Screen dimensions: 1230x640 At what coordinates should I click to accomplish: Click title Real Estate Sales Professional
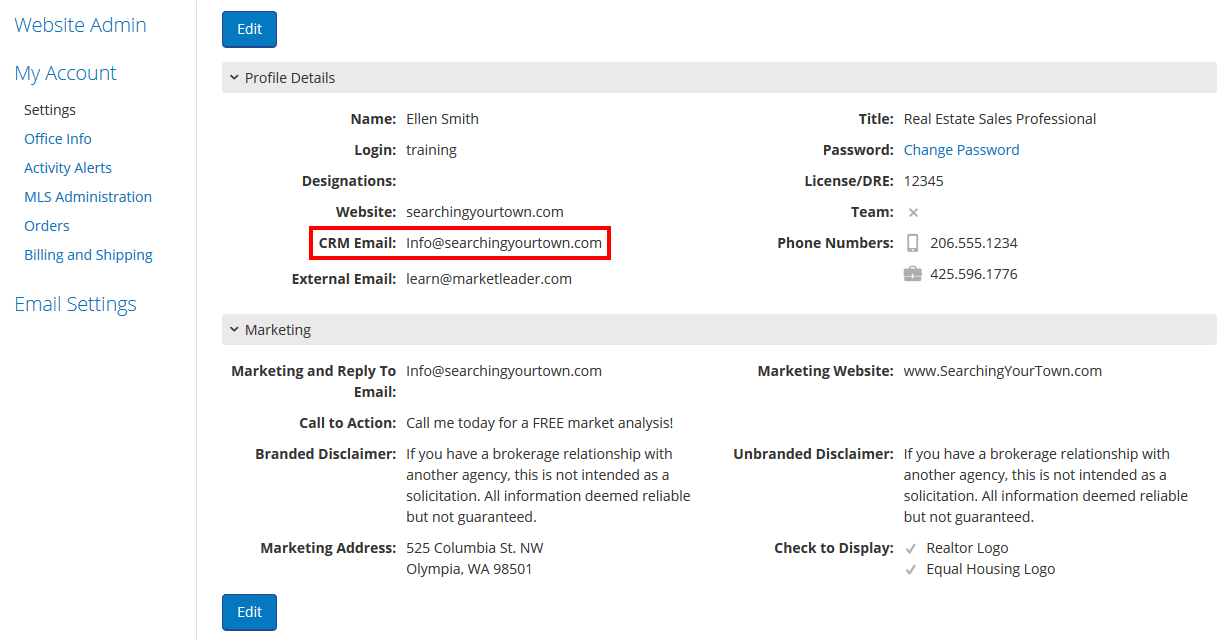pyautogui.click(x=1000, y=119)
